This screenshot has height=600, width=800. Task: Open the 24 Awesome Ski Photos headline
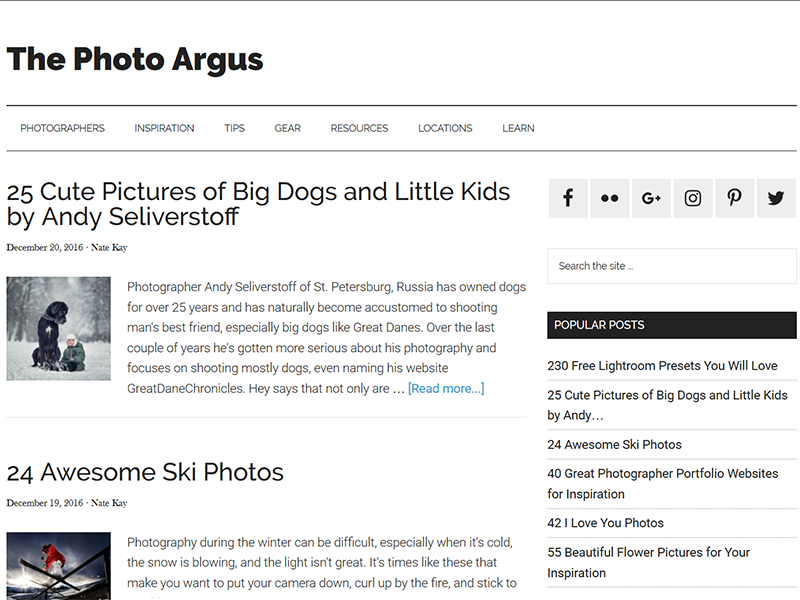point(145,472)
